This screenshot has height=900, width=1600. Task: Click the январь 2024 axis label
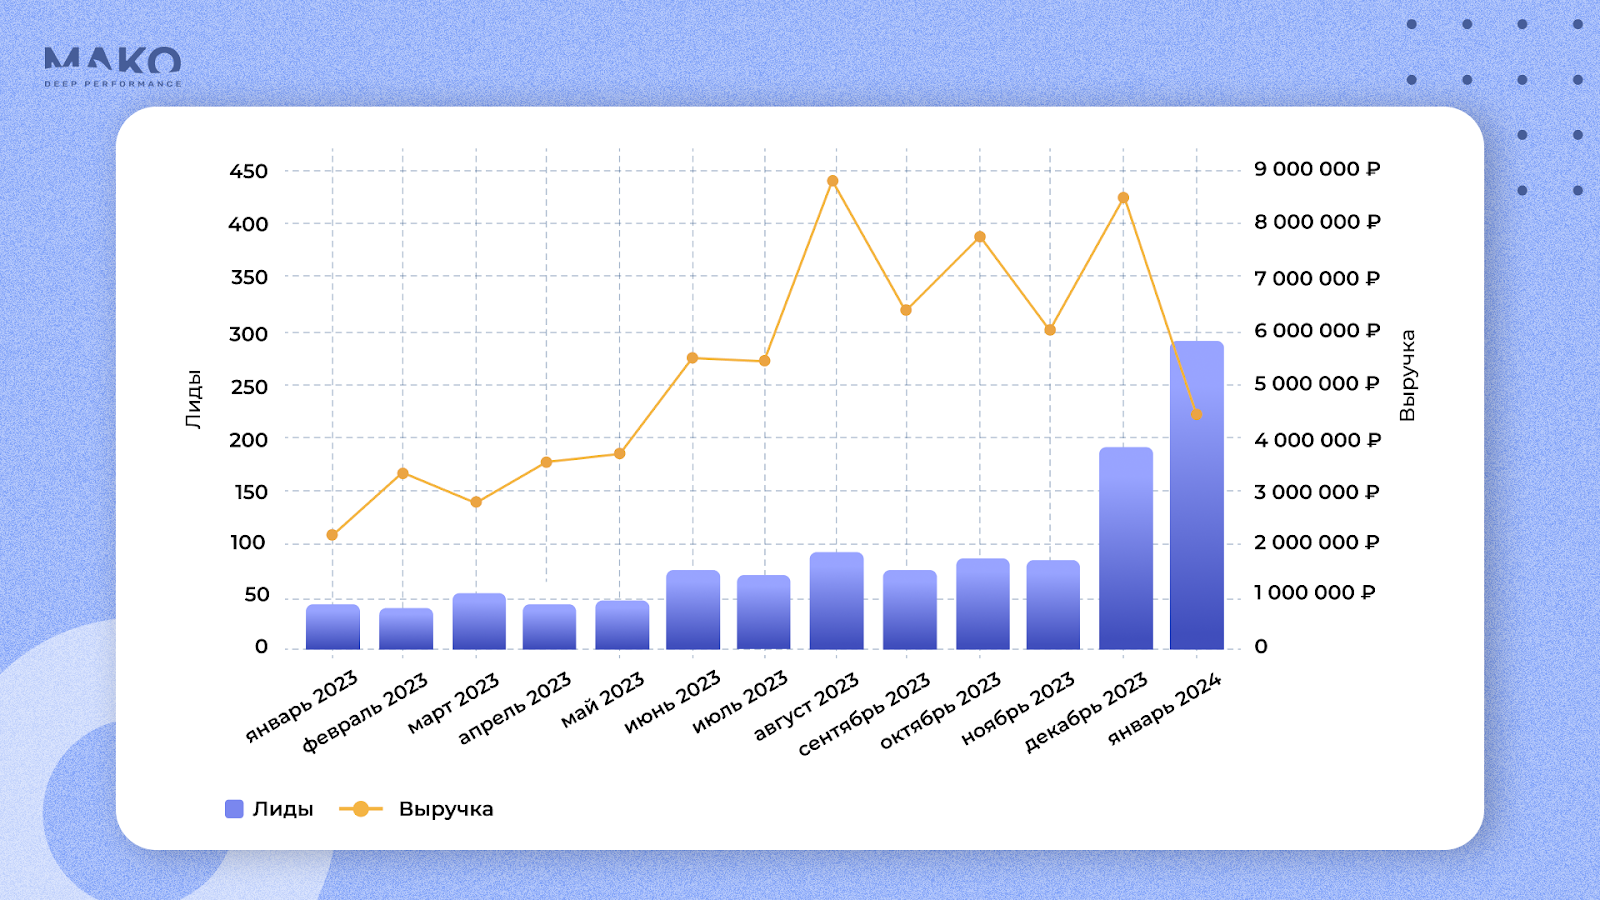tap(1165, 709)
